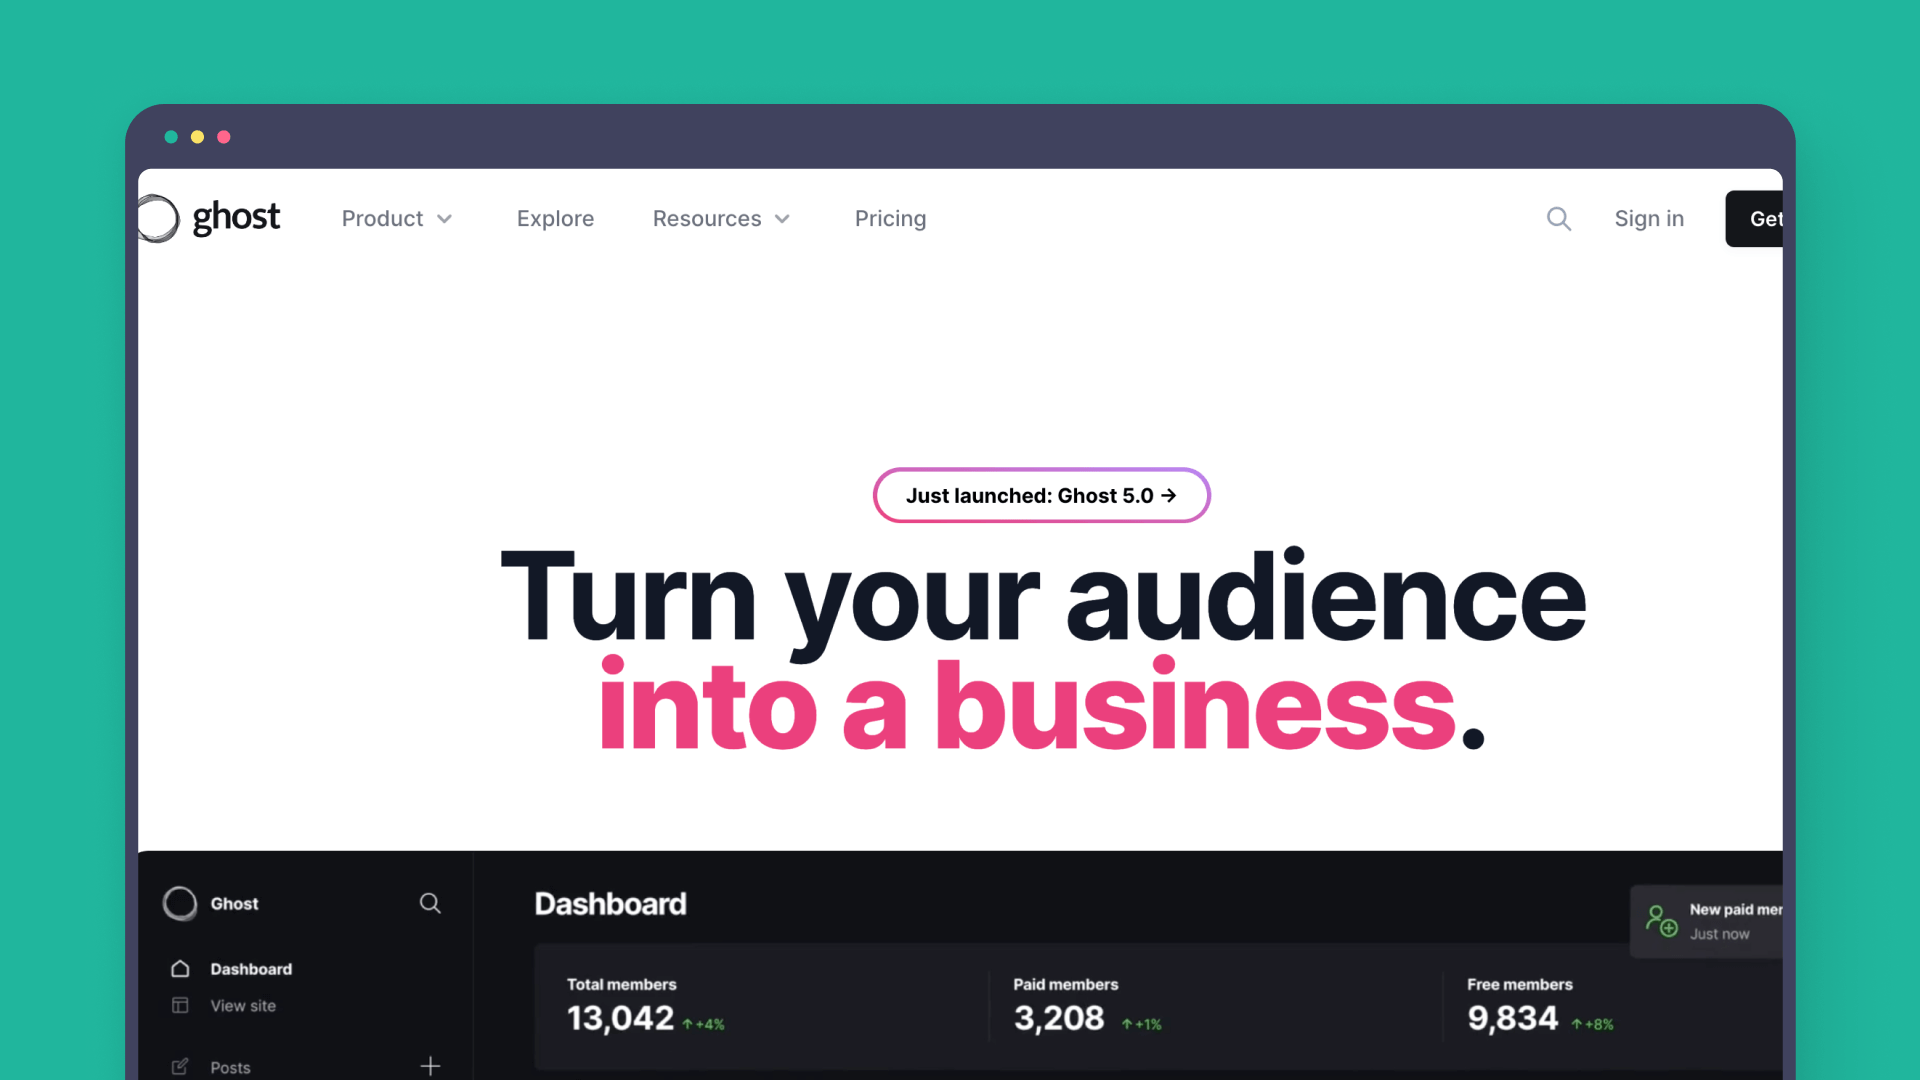The width and height of the screenshot is (1920, 1080).
Task: Expand the Product dropdown menu
Action: [394, 218]
